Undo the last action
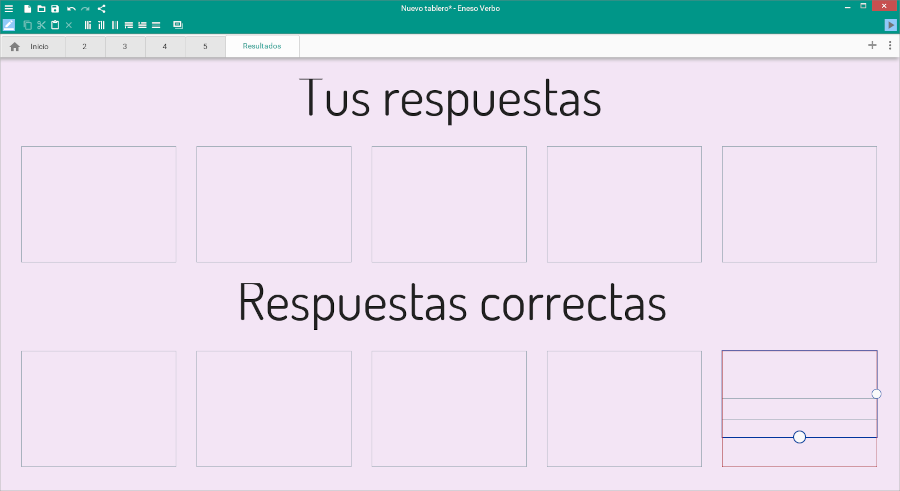900x491 pixels. (x=71, y=9)
